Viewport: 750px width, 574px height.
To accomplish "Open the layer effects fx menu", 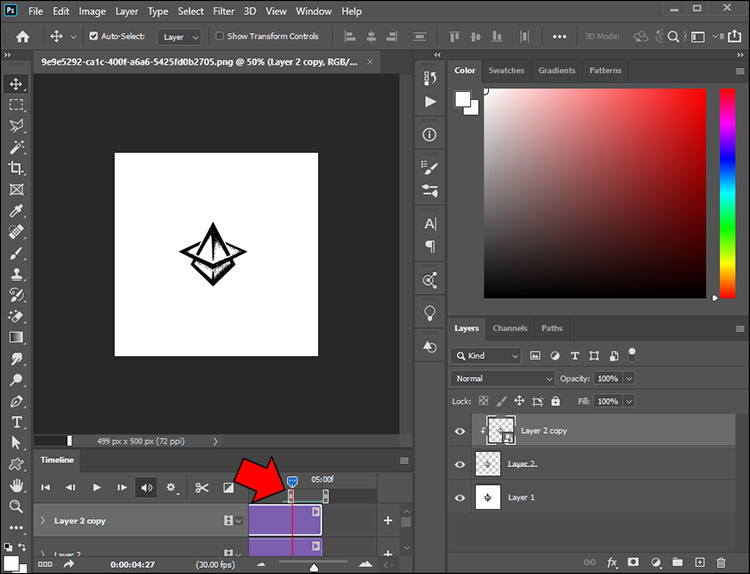I will (612, 563).
